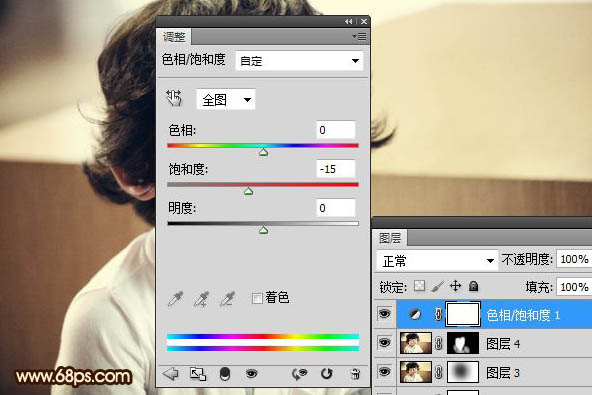Switch to the 图层 tab
The image size is (592, 395).
(x=390, y=238)
